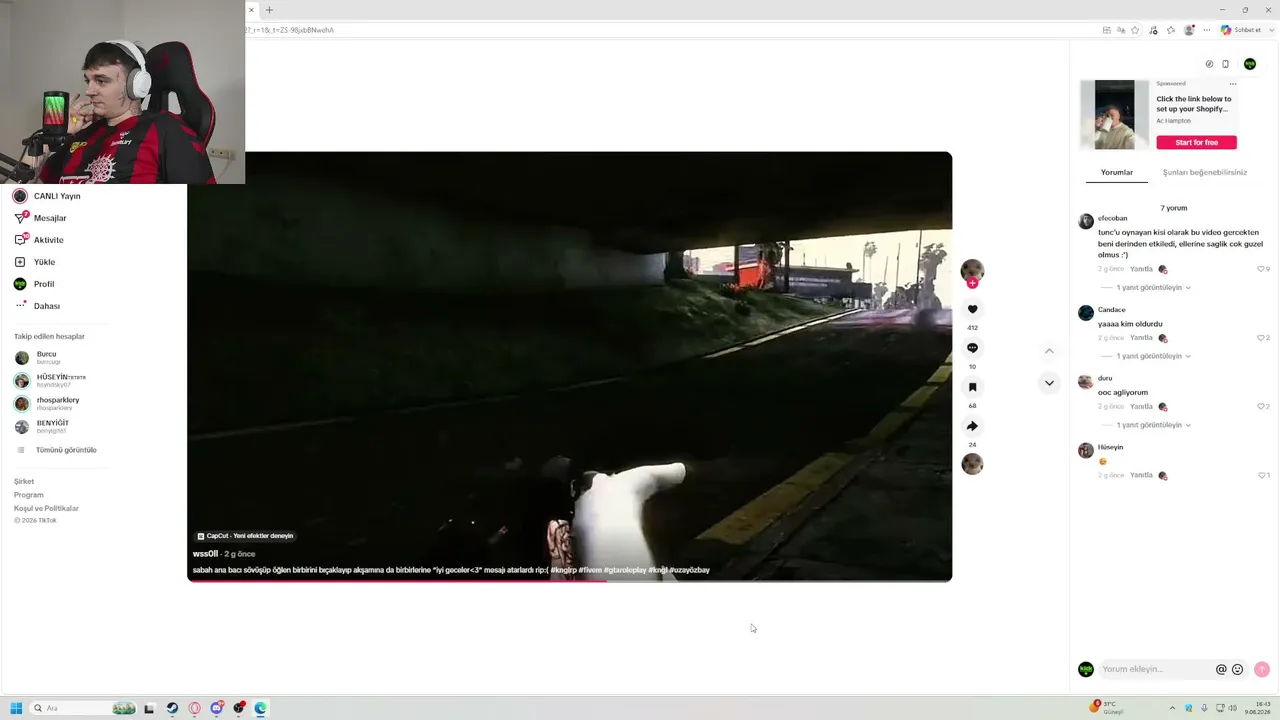
Task: Go to the previous video arrow
Action: coord(1049,351)
